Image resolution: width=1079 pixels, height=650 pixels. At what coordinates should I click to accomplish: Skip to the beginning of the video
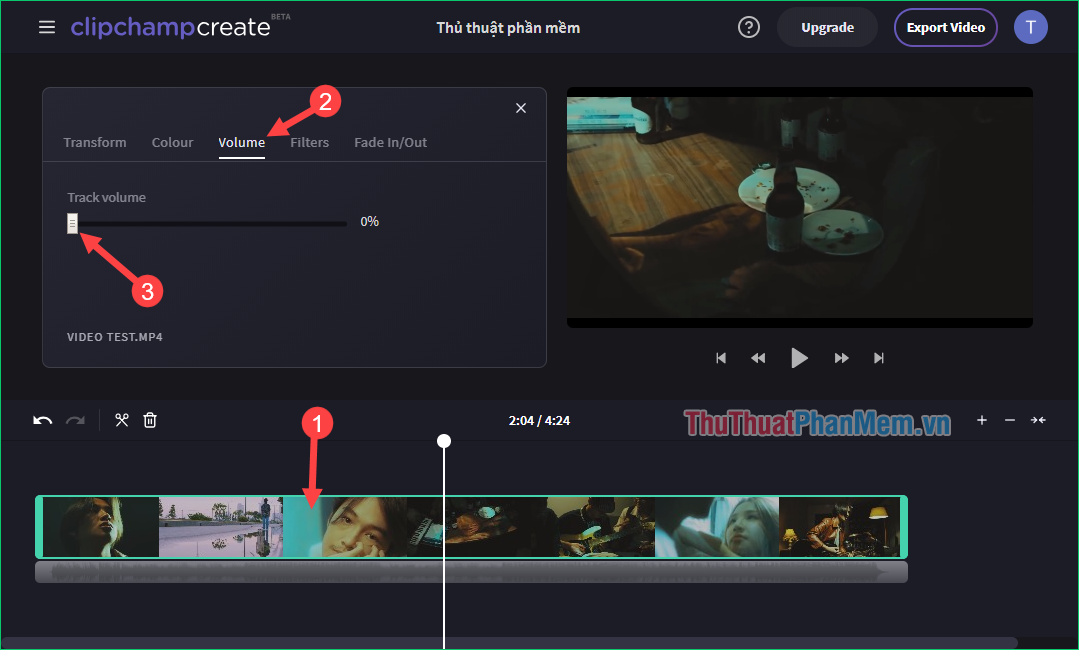(x=721, y=357)
